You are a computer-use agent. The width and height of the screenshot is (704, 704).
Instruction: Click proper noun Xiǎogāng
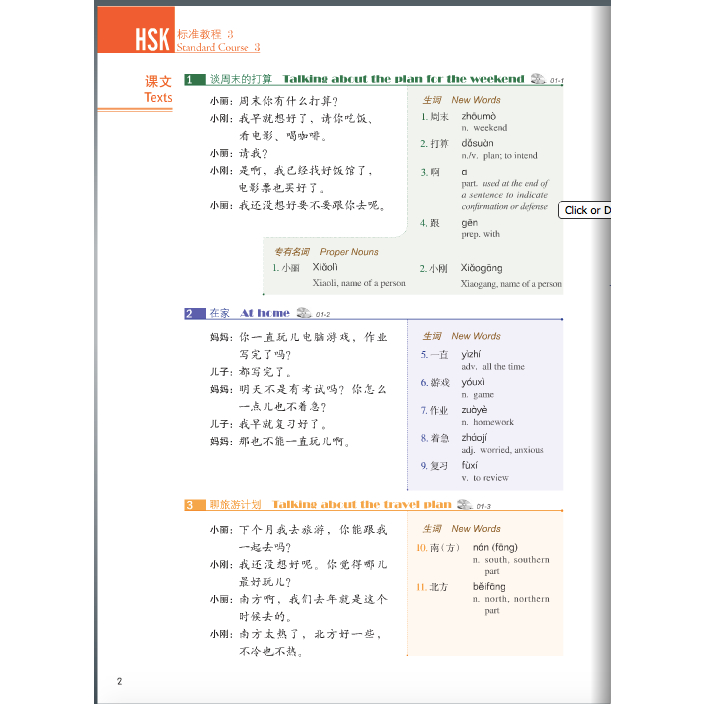pos(481,268)
